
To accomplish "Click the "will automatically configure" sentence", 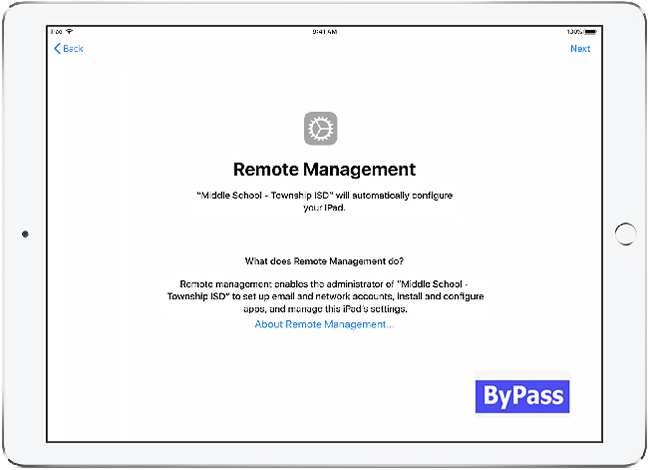I will (x=324, y=201).
